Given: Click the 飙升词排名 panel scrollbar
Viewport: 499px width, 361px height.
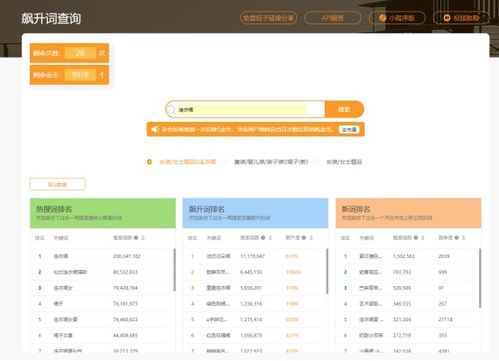Looking at the screenshot, I should coord(327,271).
